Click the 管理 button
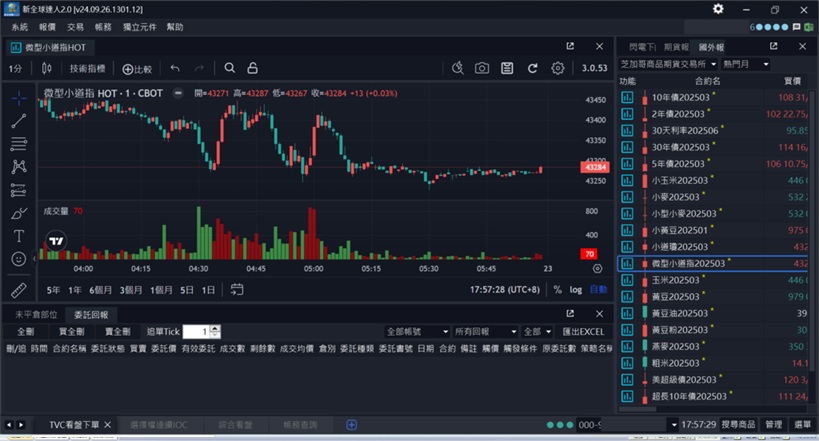Viewport: 819px width, 441px height. [774, 425]
